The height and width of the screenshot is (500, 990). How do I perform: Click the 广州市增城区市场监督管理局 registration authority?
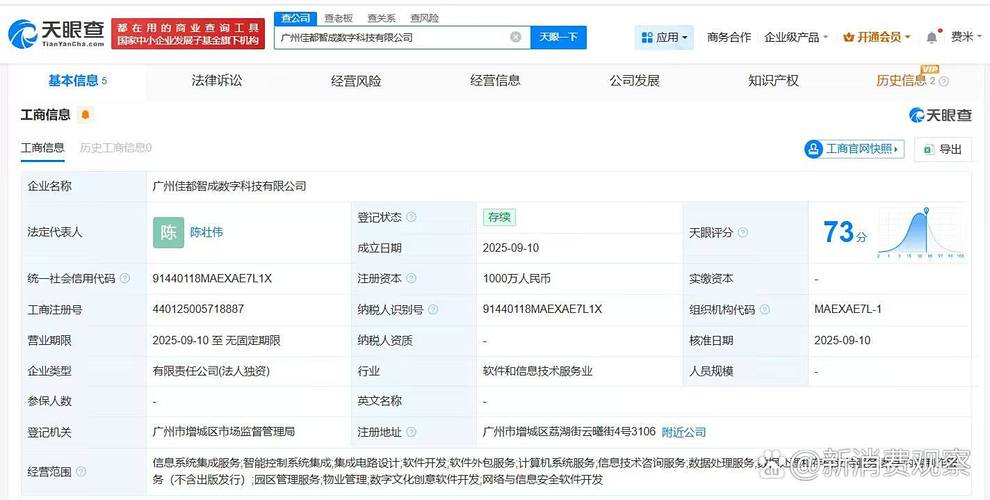pyautogui.click(x=224, y=432)
